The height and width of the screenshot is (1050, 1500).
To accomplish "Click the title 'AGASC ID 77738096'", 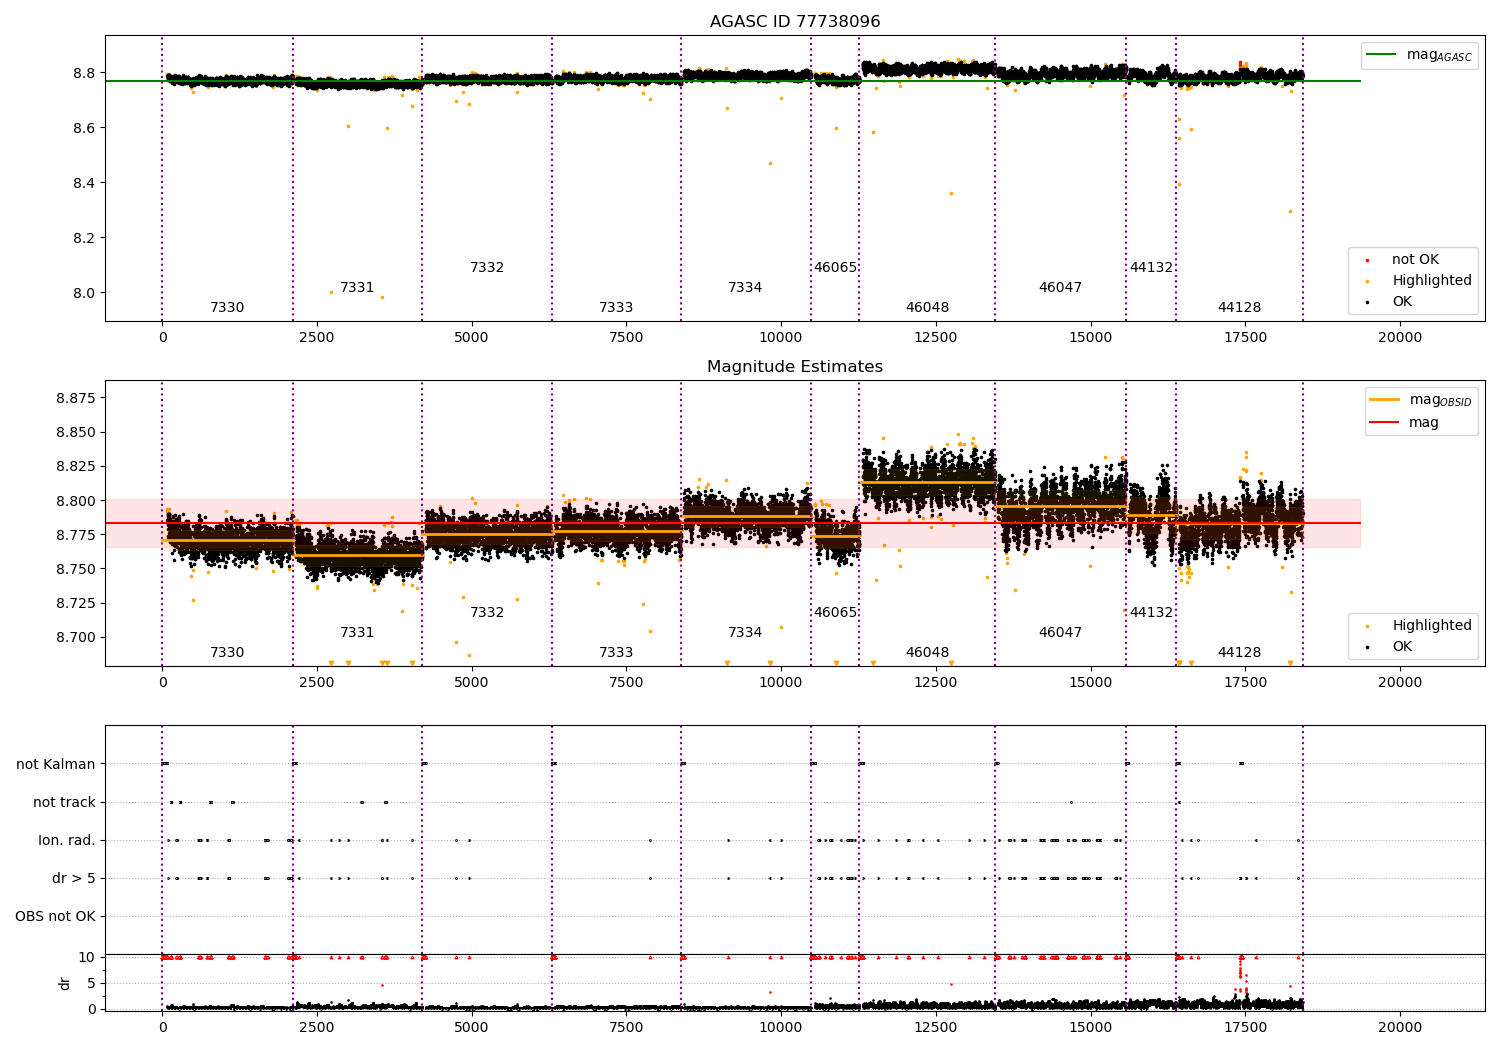I will click(x=795, y=22).
